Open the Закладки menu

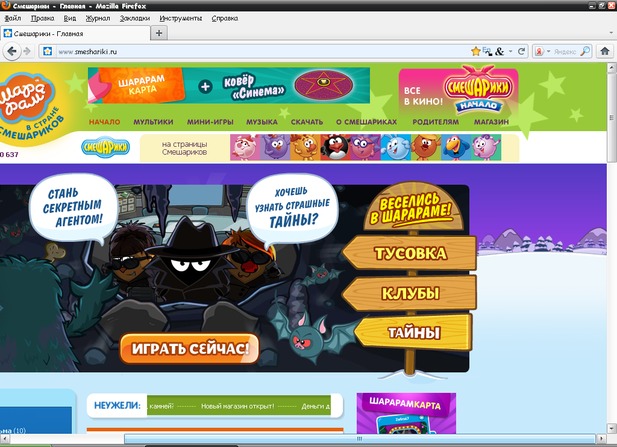tap(135, 18)
